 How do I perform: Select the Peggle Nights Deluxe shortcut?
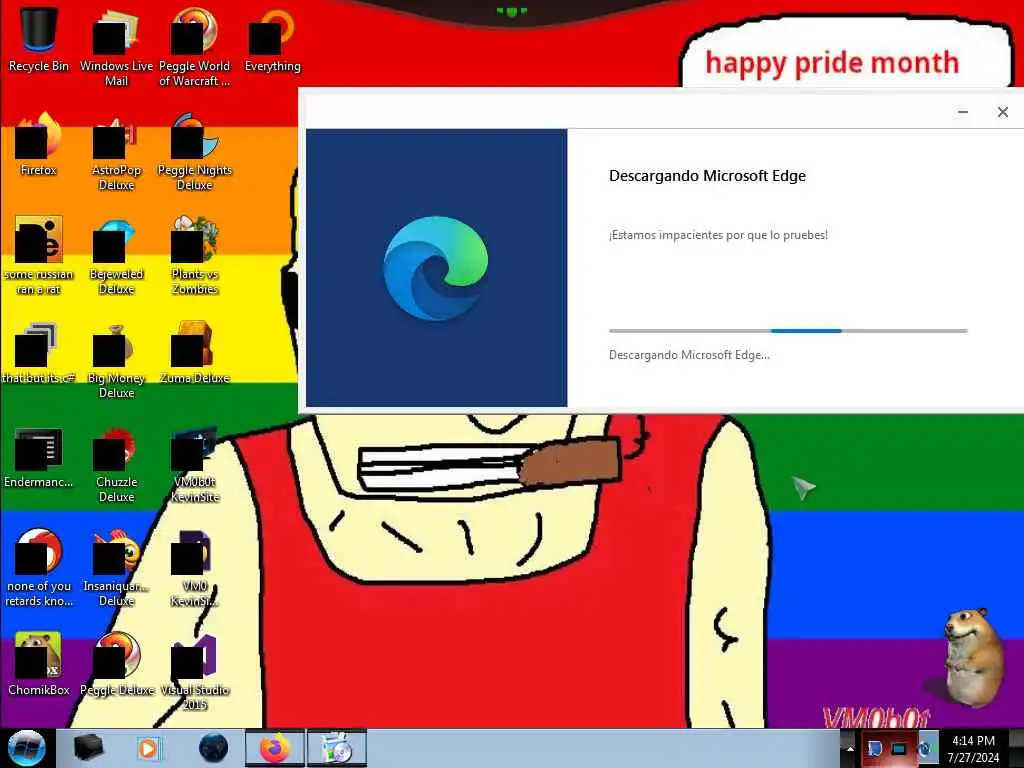[194, 152]
